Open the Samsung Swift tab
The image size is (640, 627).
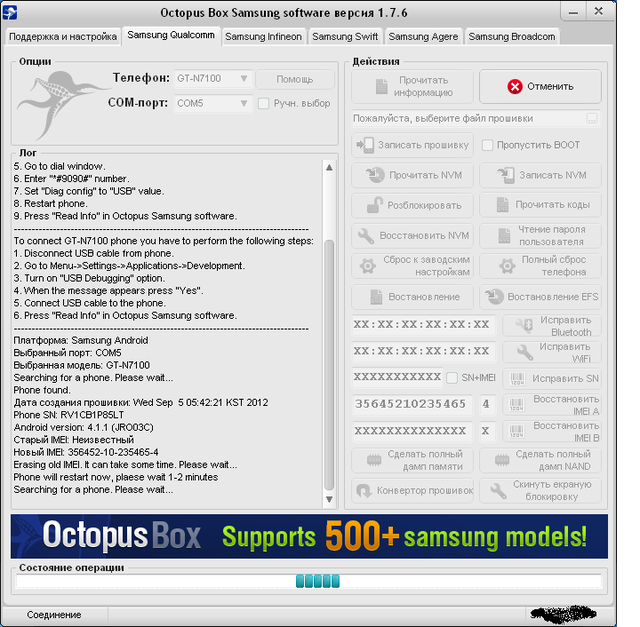point(345,37)
